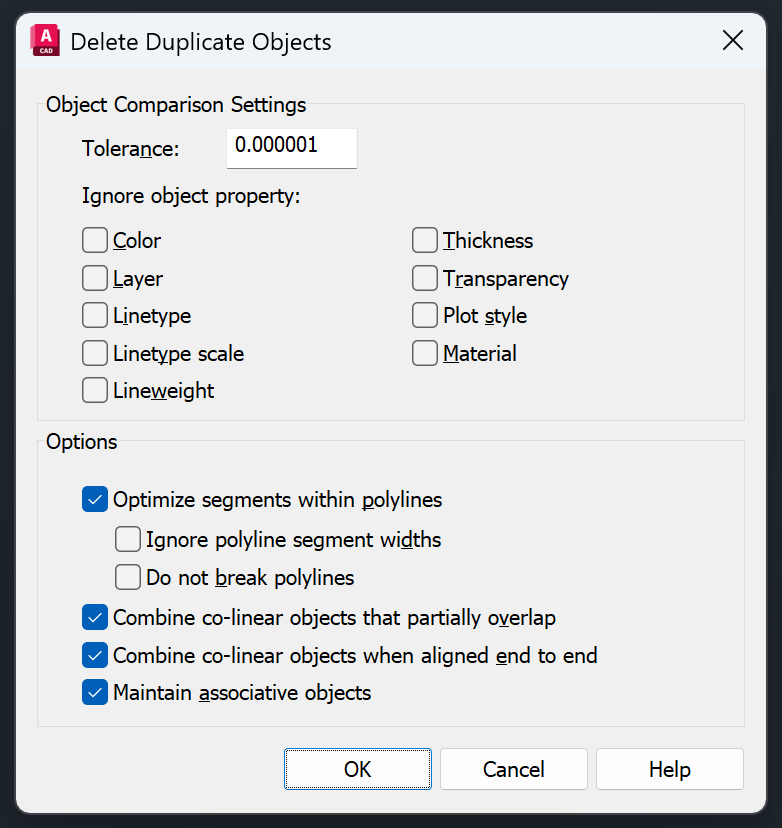Check the Layer property checkbox
Viewport: 782px width, 828px height.
[x=94, y=278]
